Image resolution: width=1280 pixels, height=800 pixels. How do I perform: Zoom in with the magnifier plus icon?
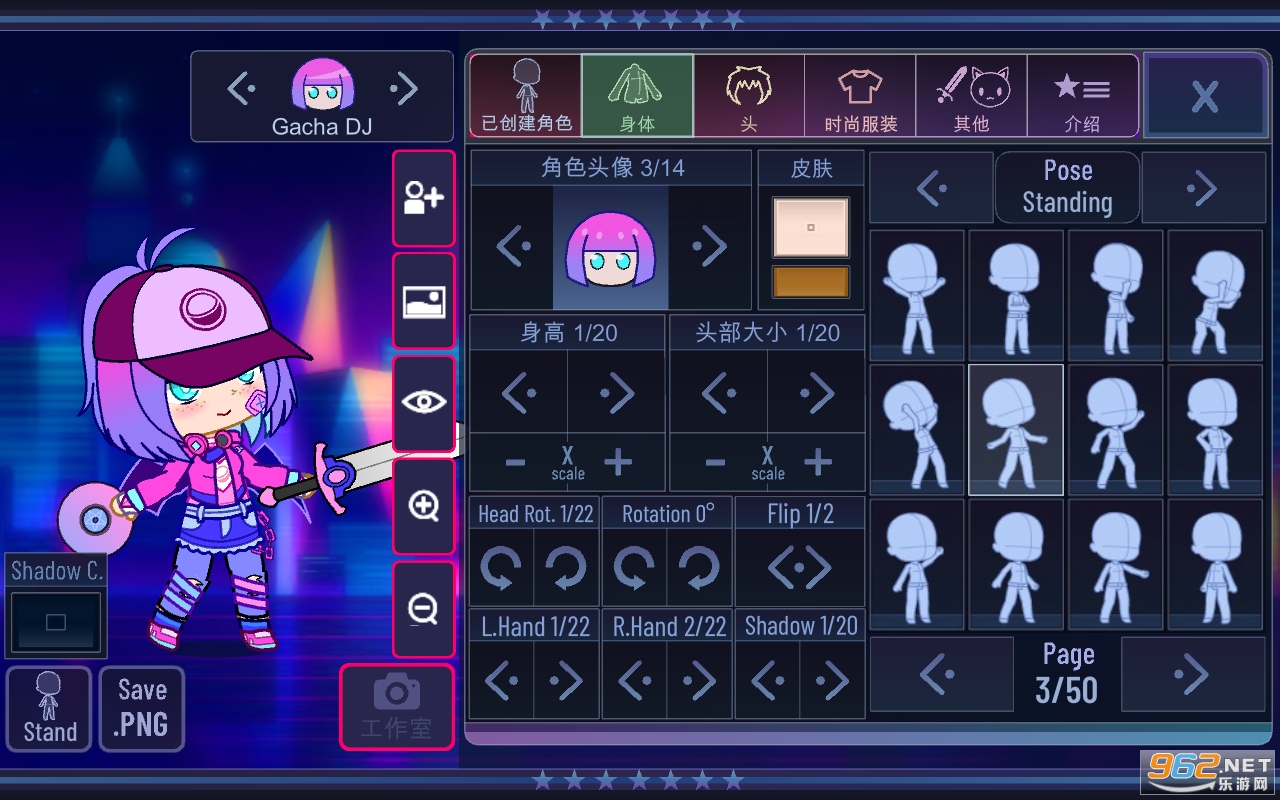(423, 506)
